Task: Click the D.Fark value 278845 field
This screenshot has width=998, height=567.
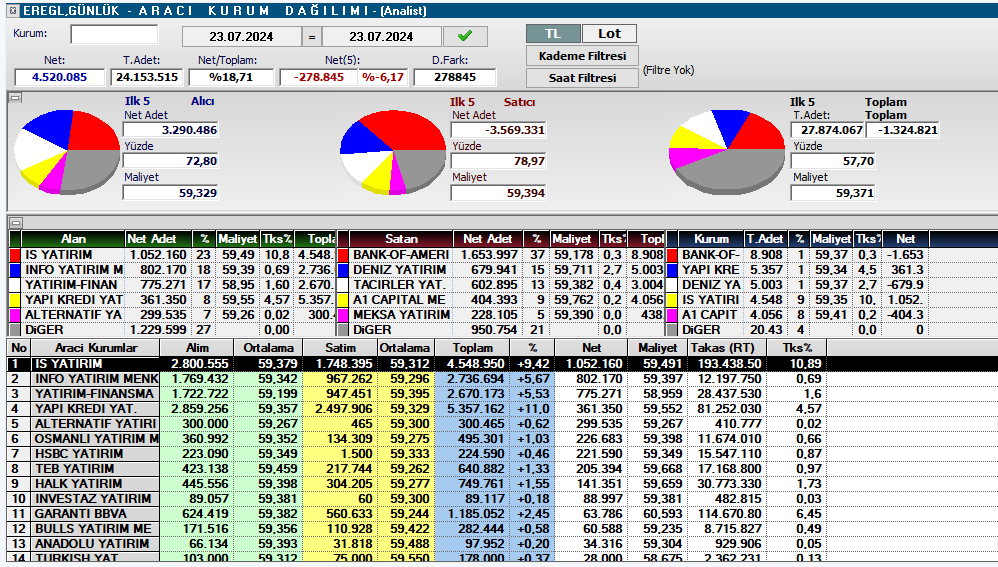Action: (x=454, y=77)
